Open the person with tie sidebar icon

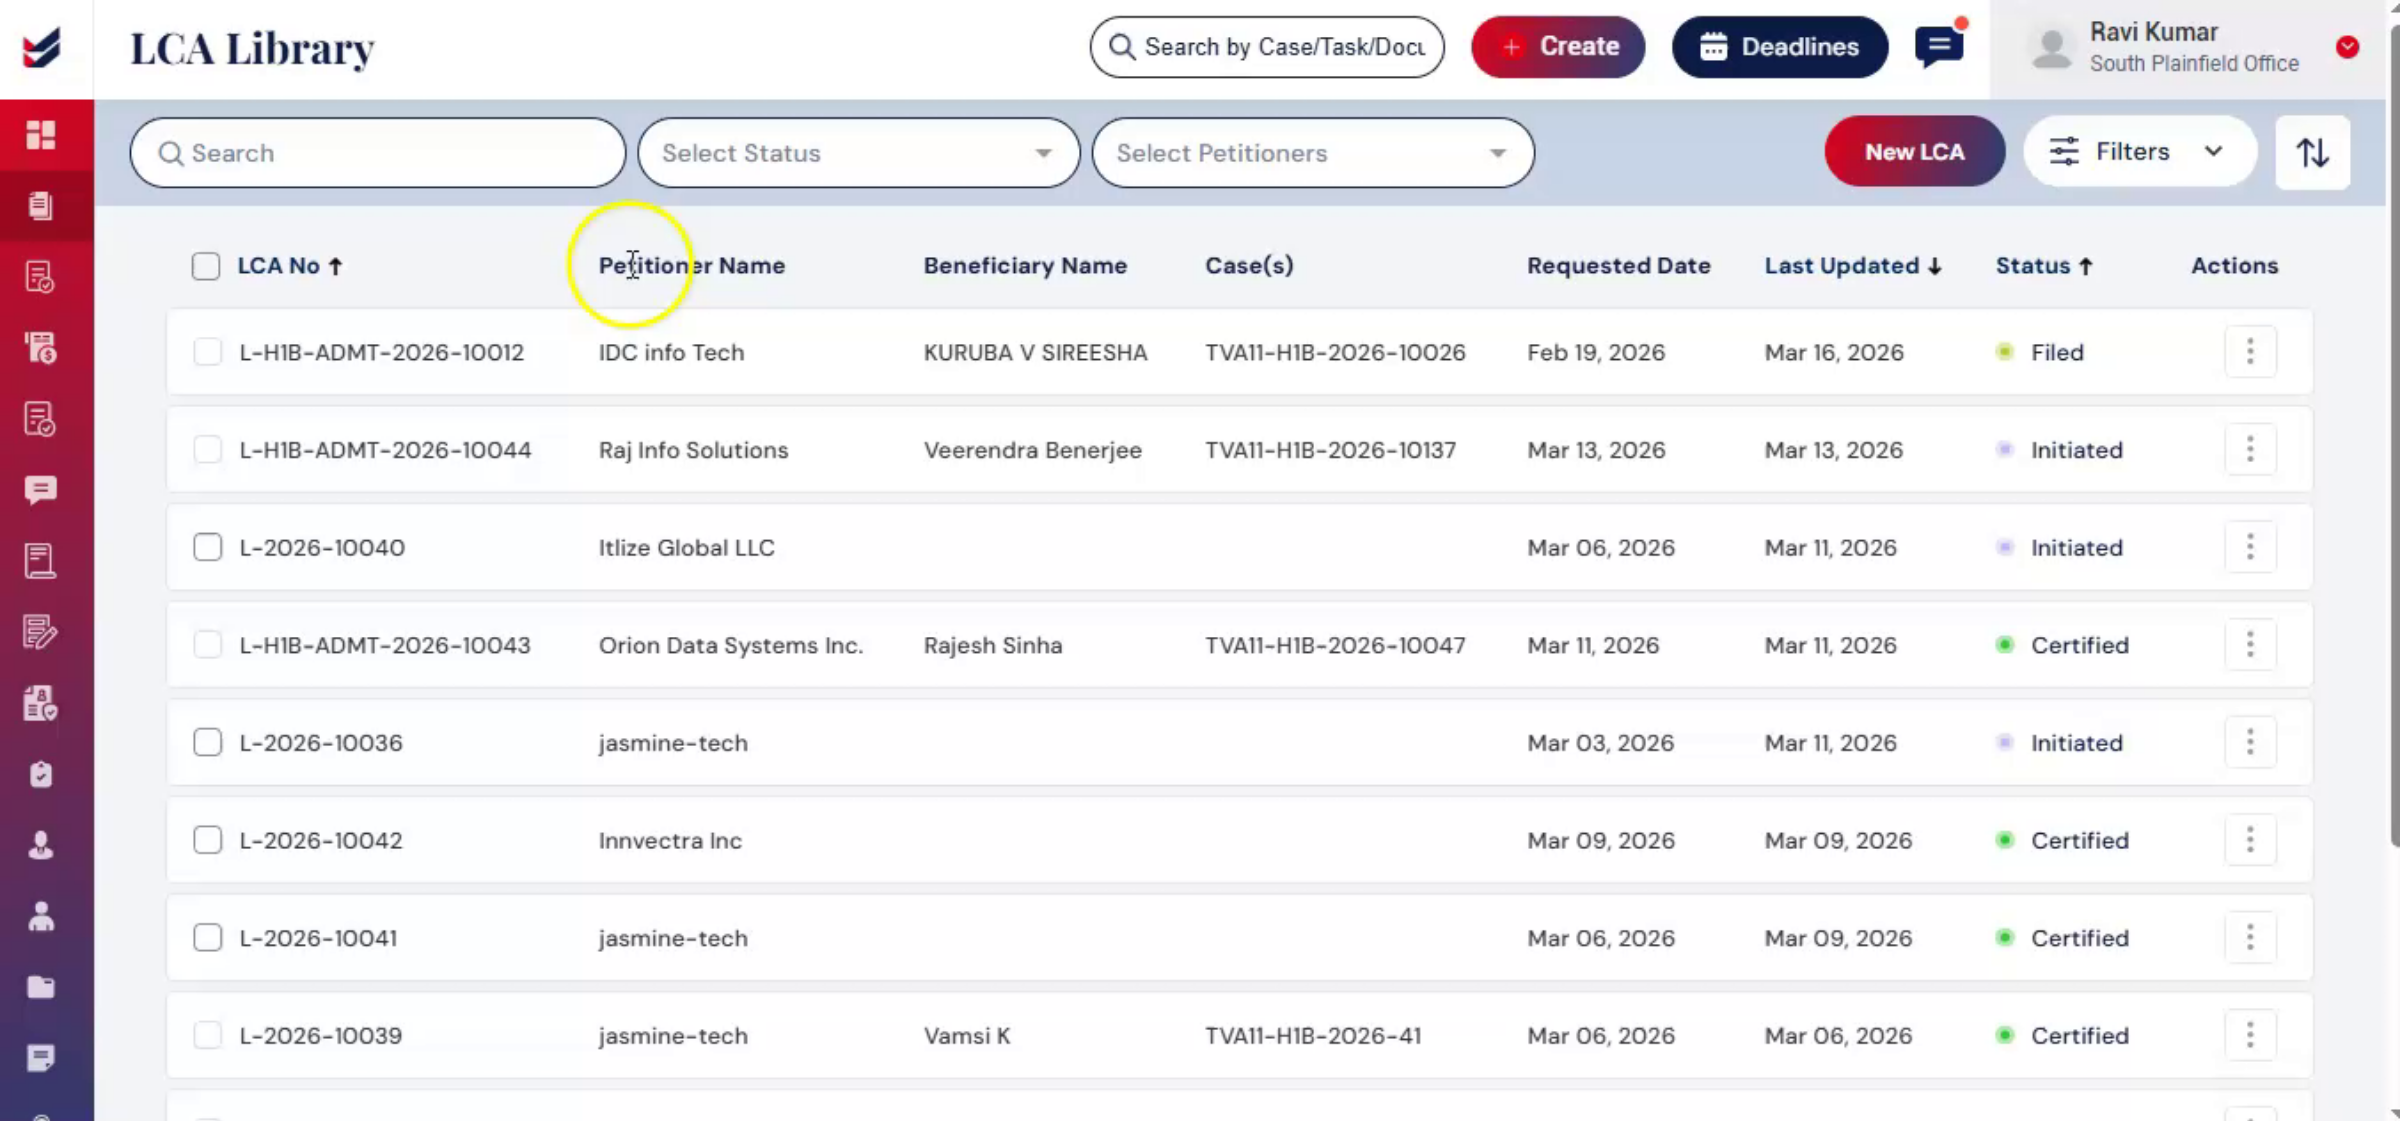41,845
